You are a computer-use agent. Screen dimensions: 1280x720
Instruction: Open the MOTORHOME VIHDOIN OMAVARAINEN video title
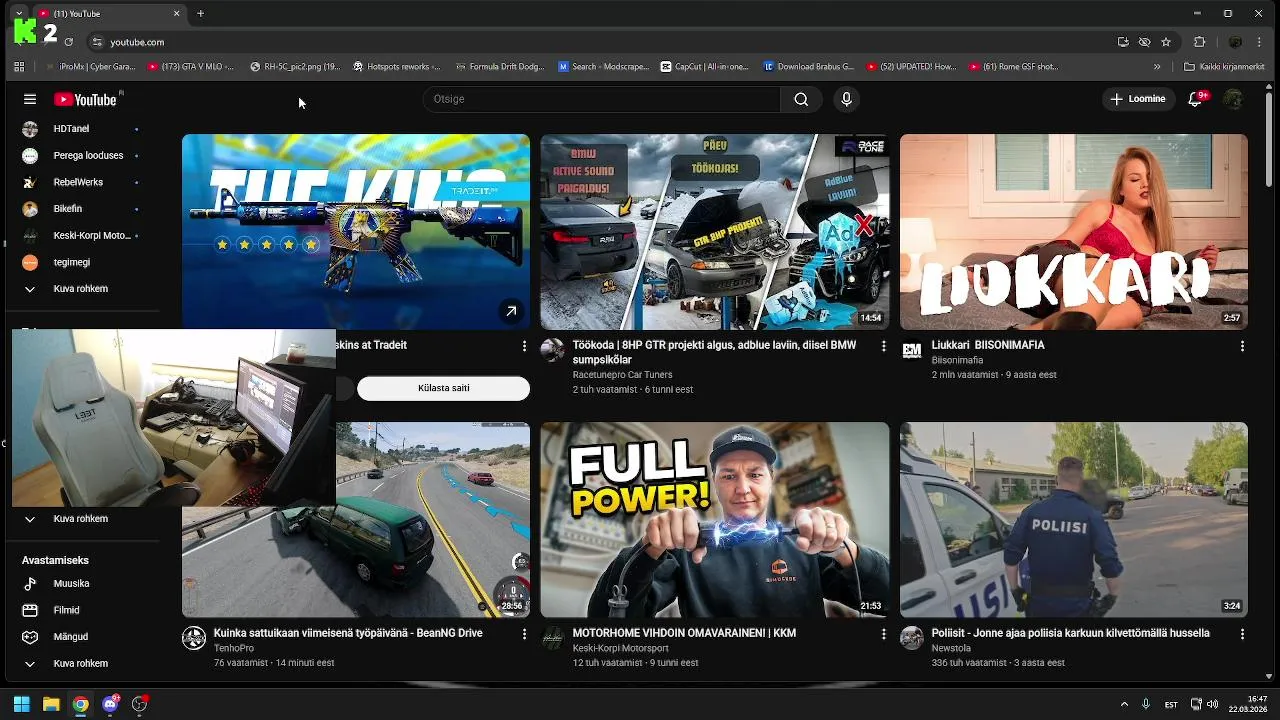pyautogui.click(x=684, y=633)
